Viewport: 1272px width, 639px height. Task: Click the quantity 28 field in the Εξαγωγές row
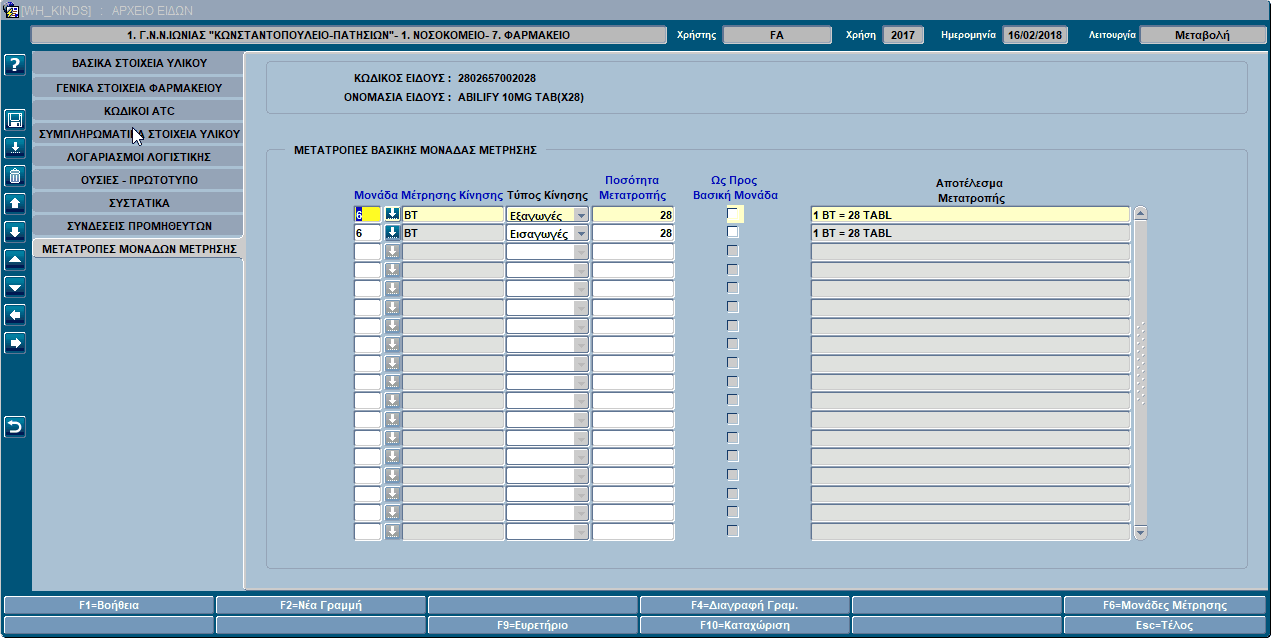[633, 215]
